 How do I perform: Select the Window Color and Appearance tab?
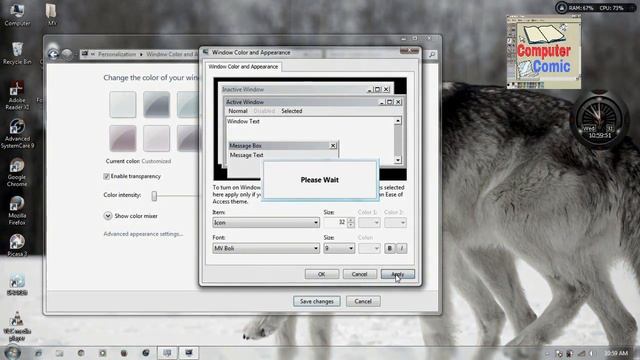[243, 67]
